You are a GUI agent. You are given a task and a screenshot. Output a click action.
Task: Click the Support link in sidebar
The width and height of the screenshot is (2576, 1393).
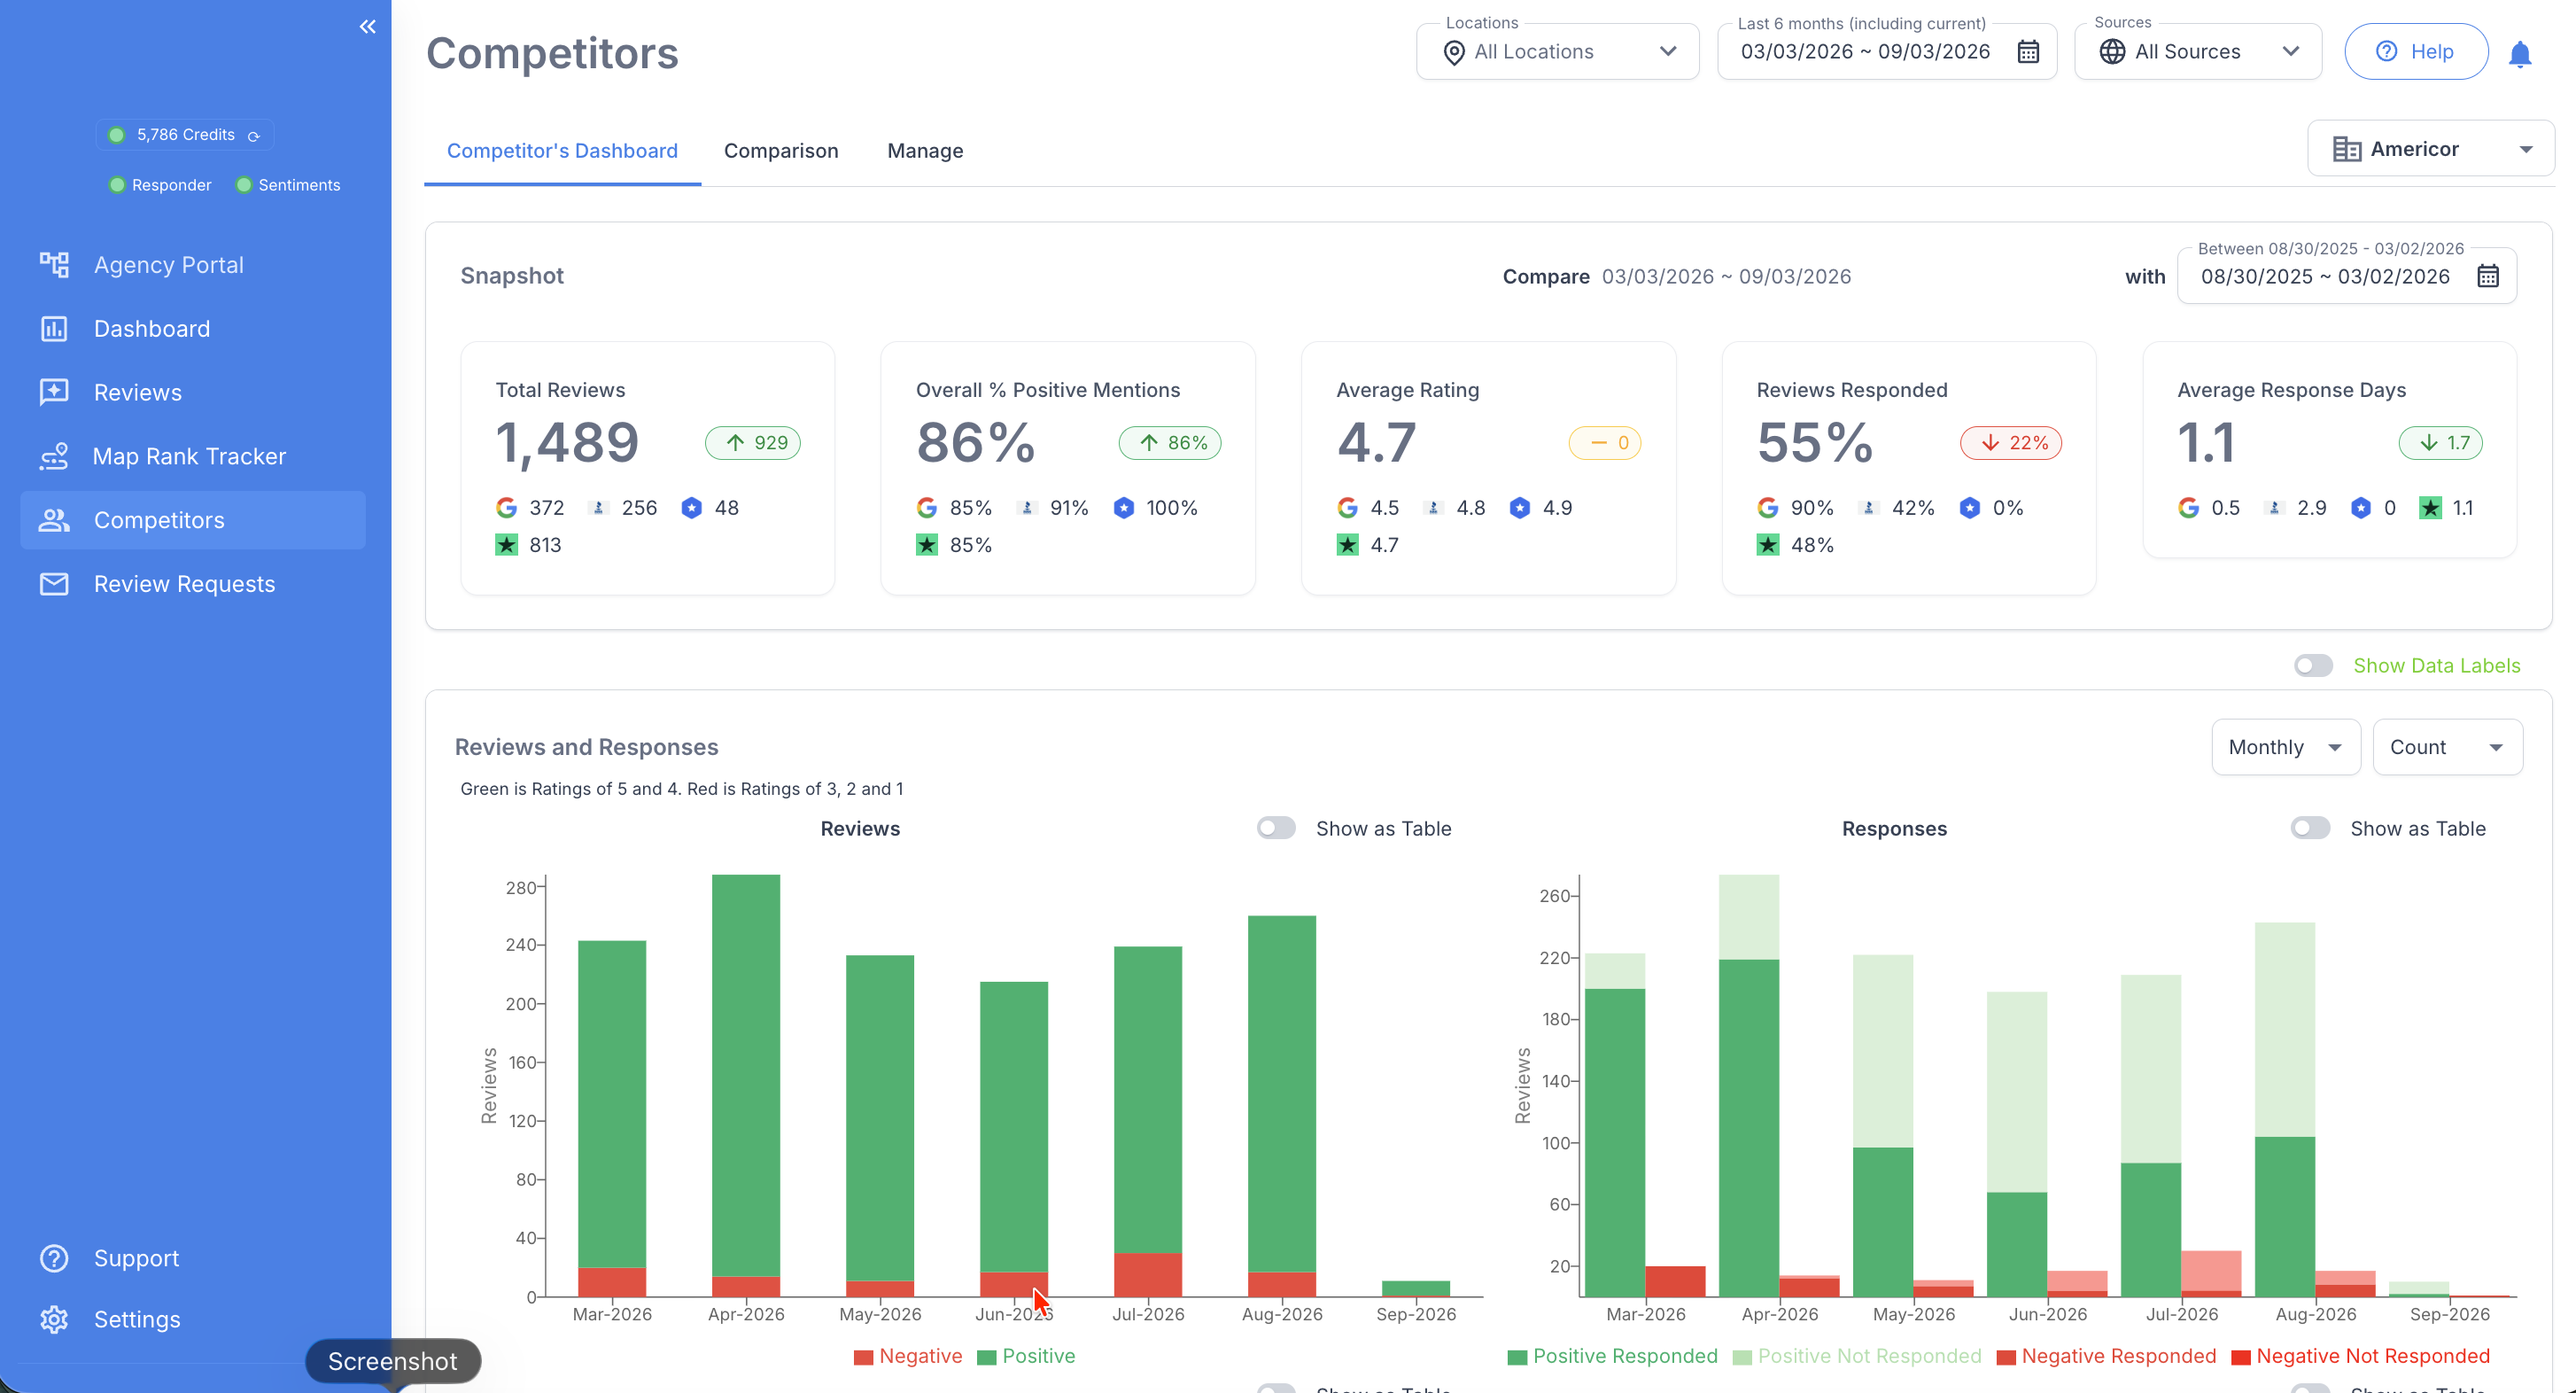(x=136, y=1258)
